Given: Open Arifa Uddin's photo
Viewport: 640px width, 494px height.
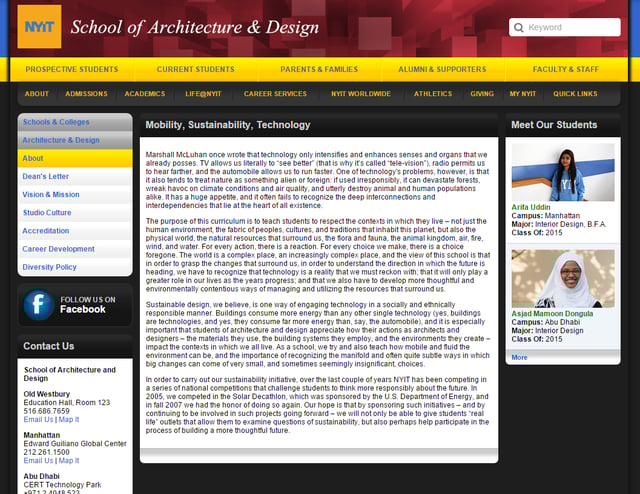Looking at the screenshot, I should pyautogui.click(x=563, y=172).
